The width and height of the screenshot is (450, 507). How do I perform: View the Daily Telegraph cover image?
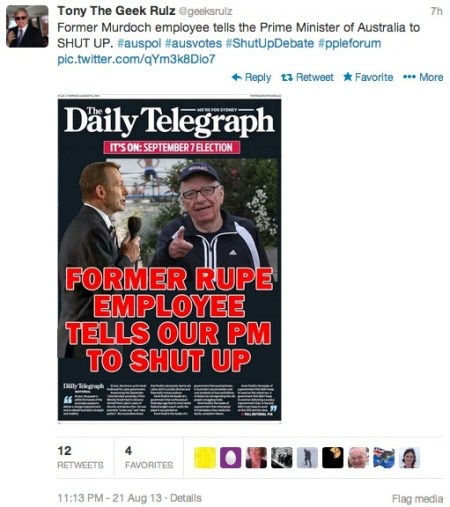[169, 259]
